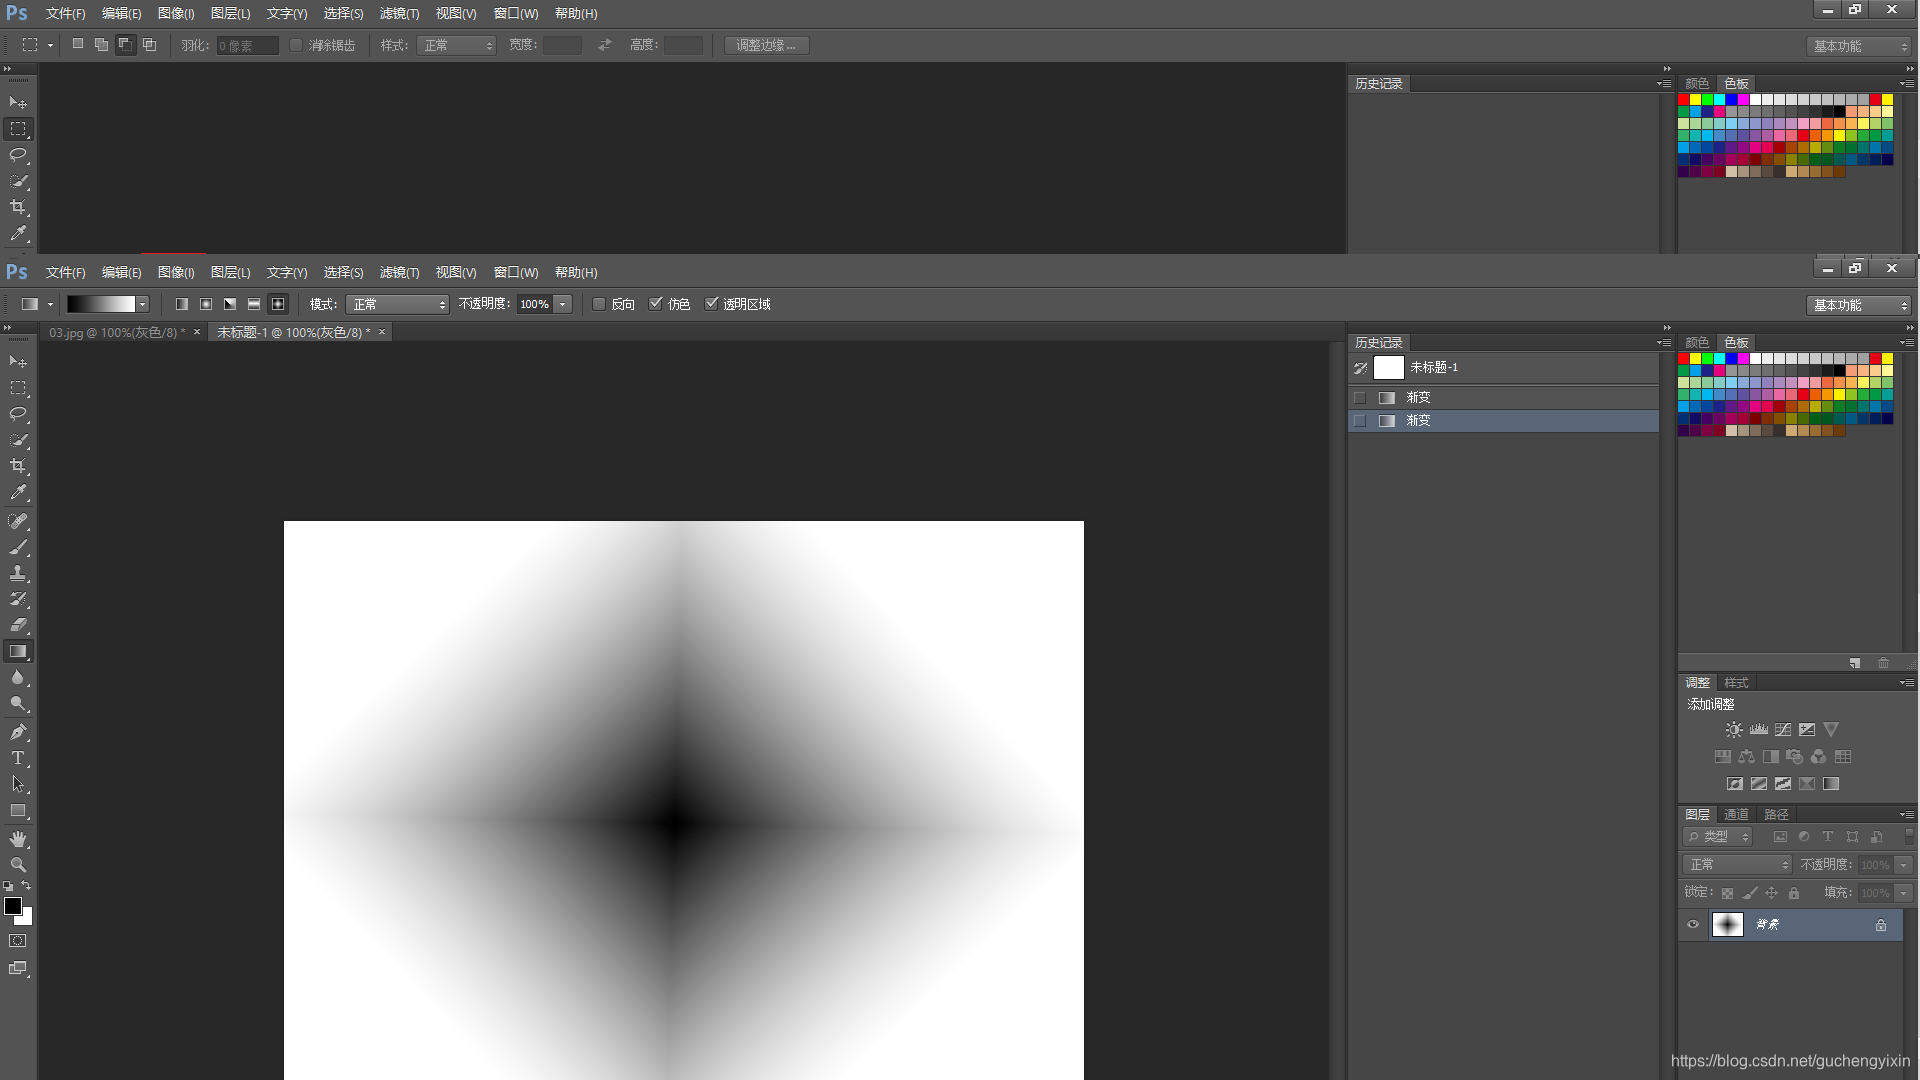Viewport: 1920px width, 1080px height.
Task: Click the 调整边缘 button in the back window
Action: tap(766, 45)
